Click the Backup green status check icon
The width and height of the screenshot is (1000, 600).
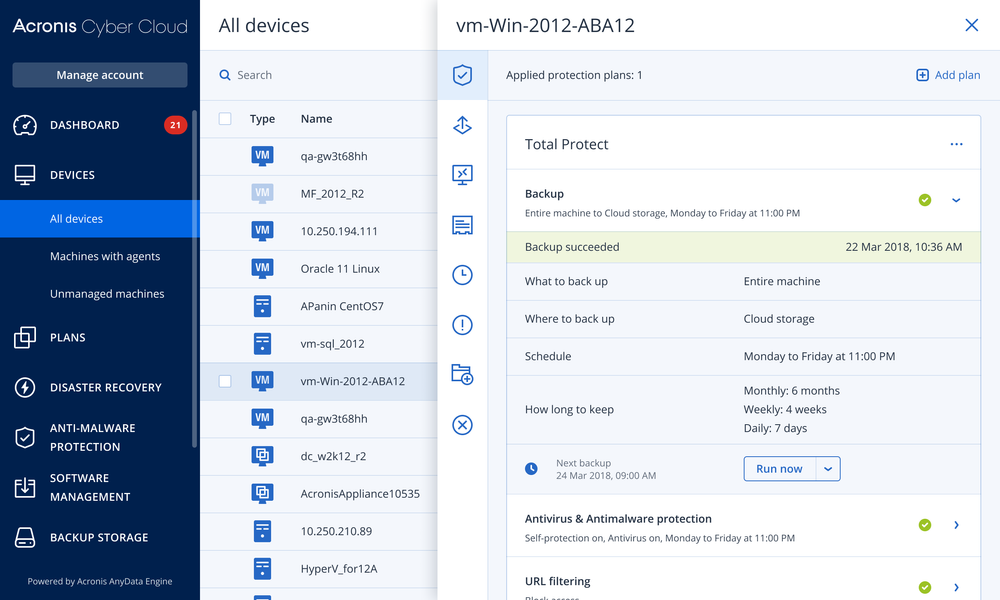pyautogui.click(x=925, y=200)
